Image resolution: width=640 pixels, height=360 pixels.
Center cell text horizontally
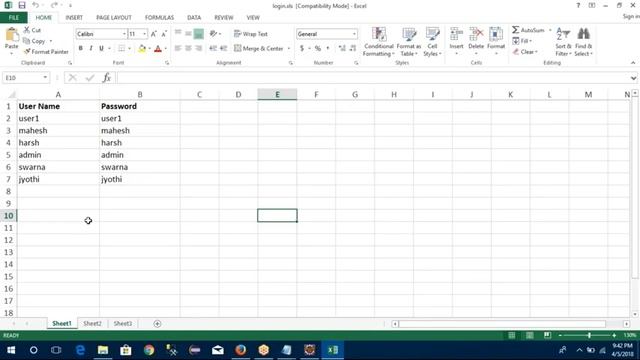click(x=188, y=49)
